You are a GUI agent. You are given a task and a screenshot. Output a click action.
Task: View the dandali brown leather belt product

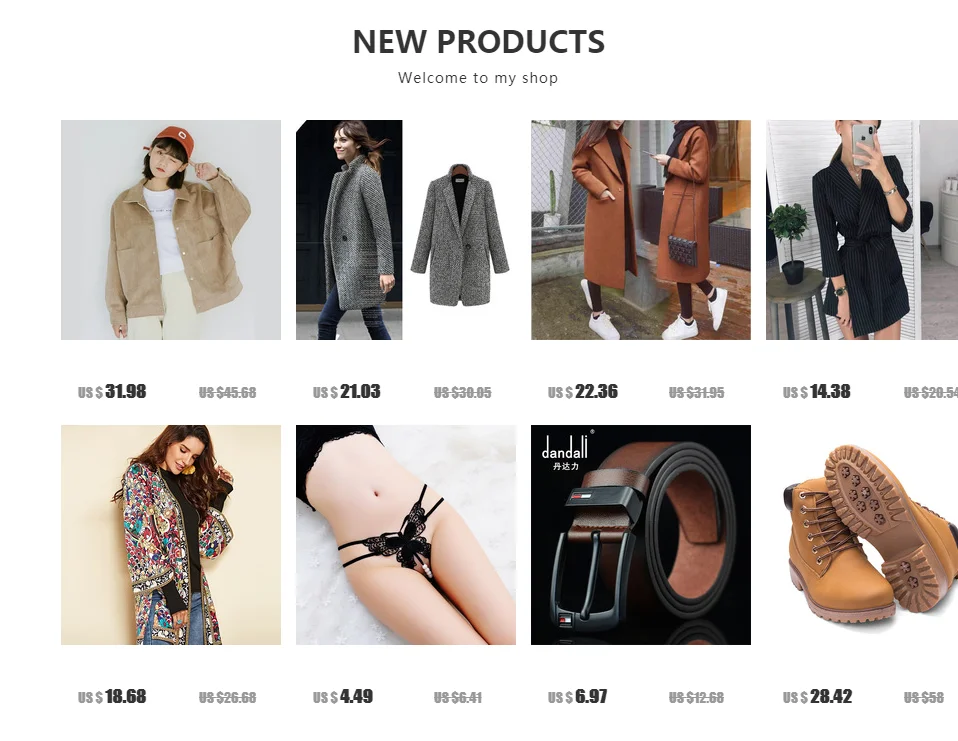[641, 535]
